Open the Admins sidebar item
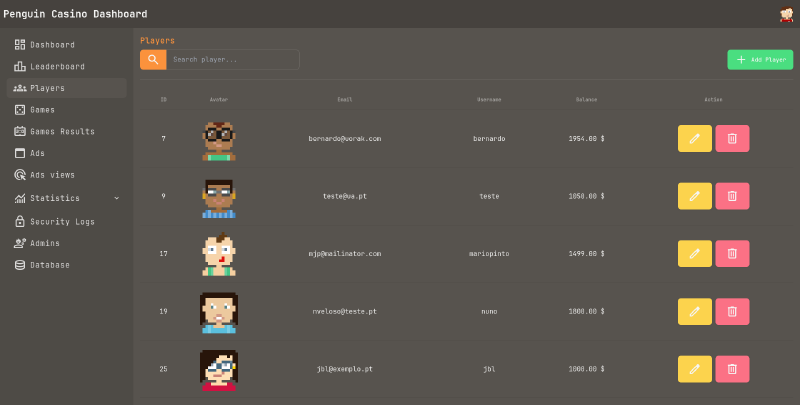Screen dimensions: 800x405 tap(45, 243)
